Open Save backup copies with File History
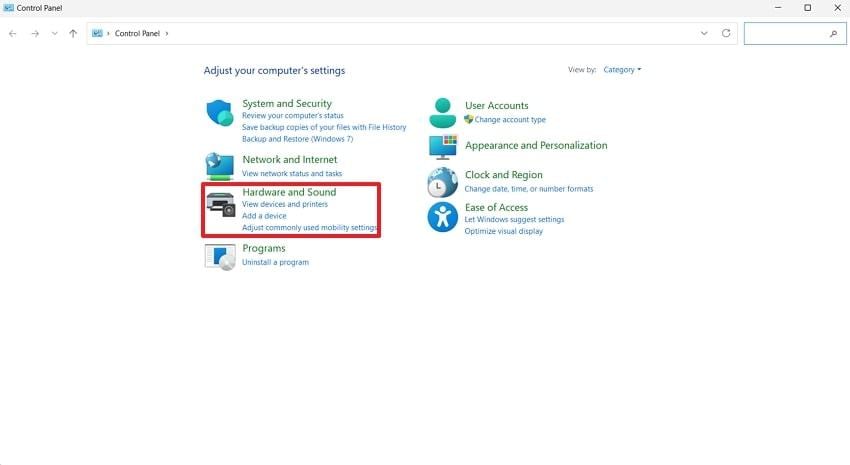The width and height of the screenshot is (850, 465). pyautogui.click(x=324, y=127)
